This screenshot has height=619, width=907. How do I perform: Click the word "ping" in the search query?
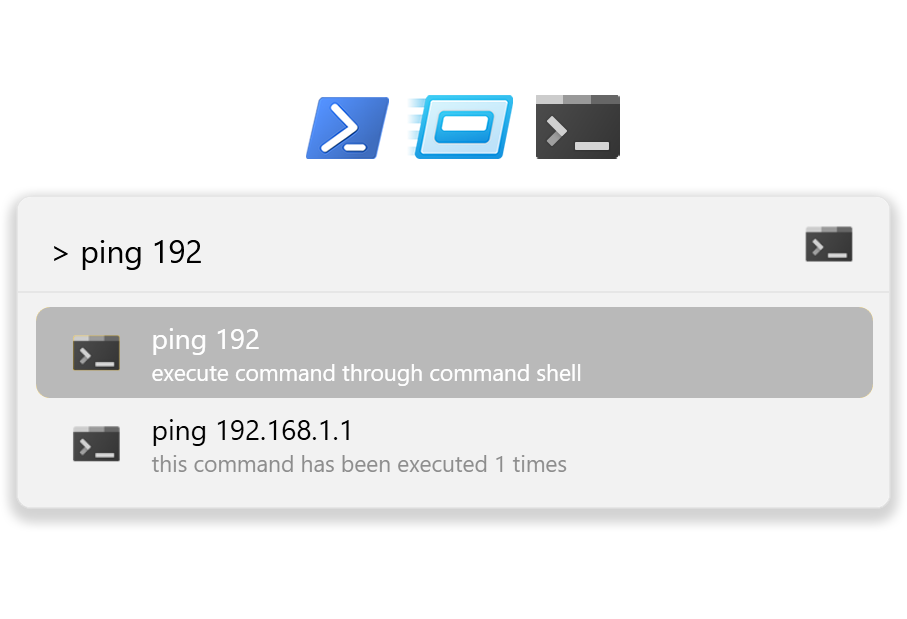point(111,254)
